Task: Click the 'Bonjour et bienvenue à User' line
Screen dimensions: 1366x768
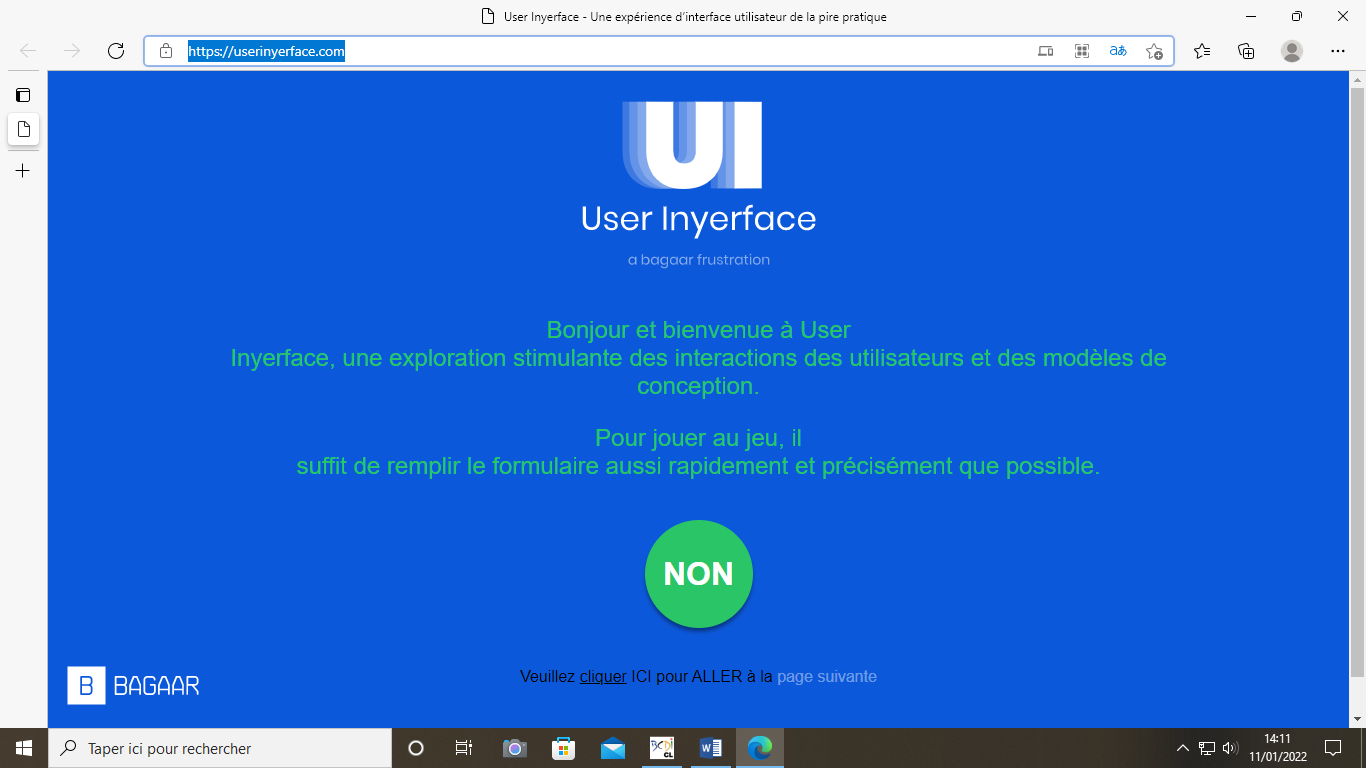Action: [x=699, y=330]
